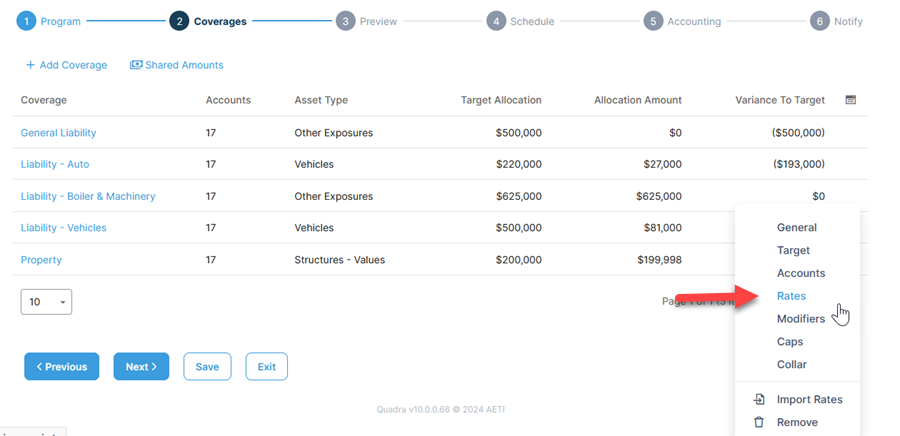
Task: Select Caps menu option
Action: 790,342
